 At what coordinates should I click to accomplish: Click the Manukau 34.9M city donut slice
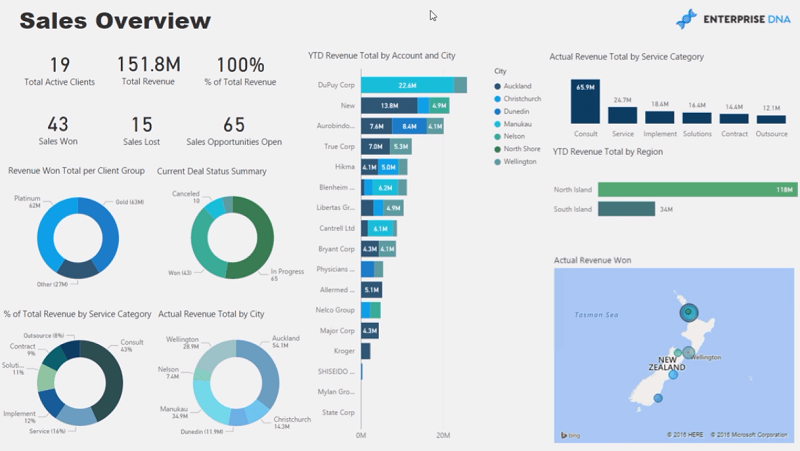point(206,403)
